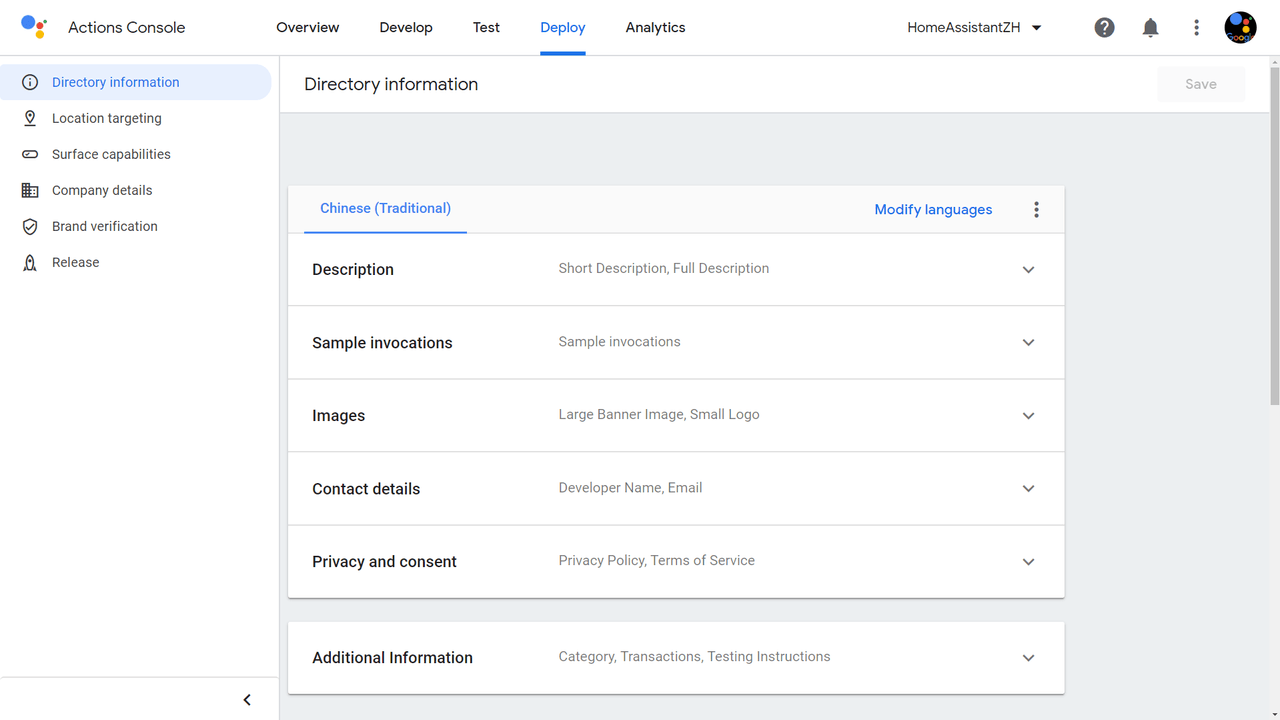Image resolution: width=1280 pixels, height=720 pixels.
Task: Click 'Large Banner Image, Small Logo' text
Action: (x=659, y=414)
